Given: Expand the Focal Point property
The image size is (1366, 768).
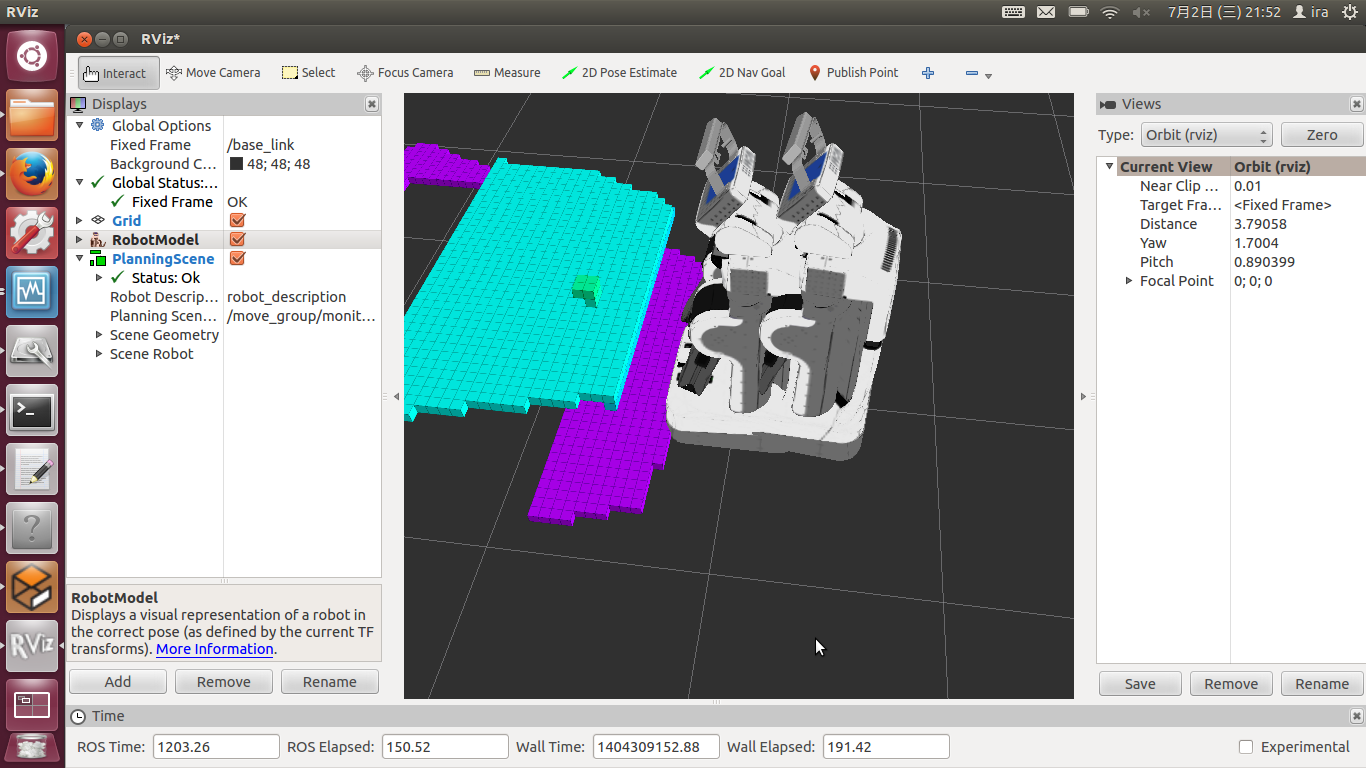Looking at the screenshot, I should (x=1129, y=281).
